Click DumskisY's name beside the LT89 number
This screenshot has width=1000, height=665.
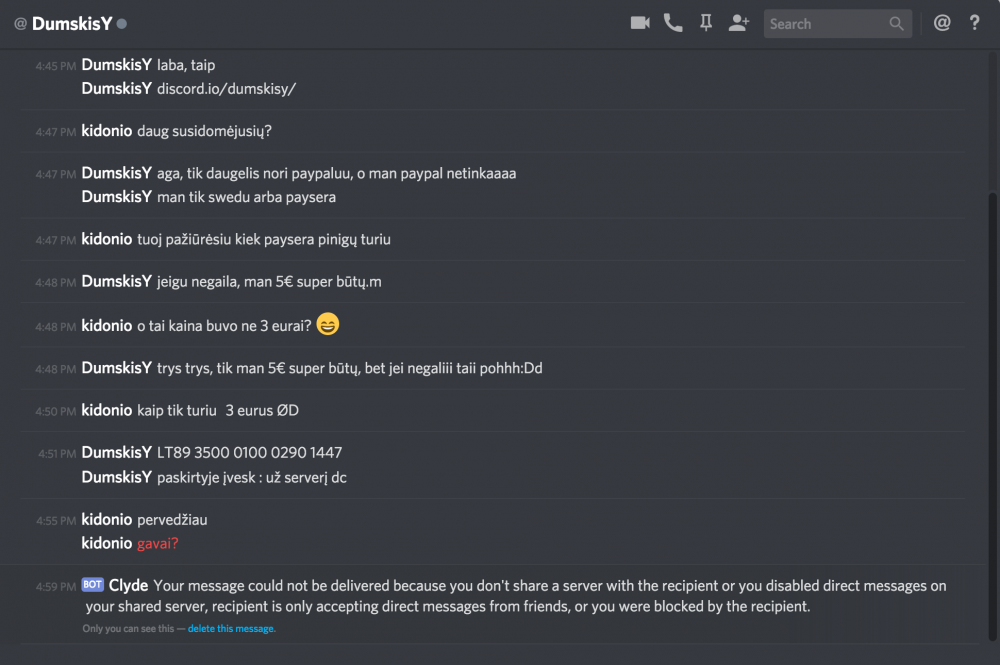[116, 453]
